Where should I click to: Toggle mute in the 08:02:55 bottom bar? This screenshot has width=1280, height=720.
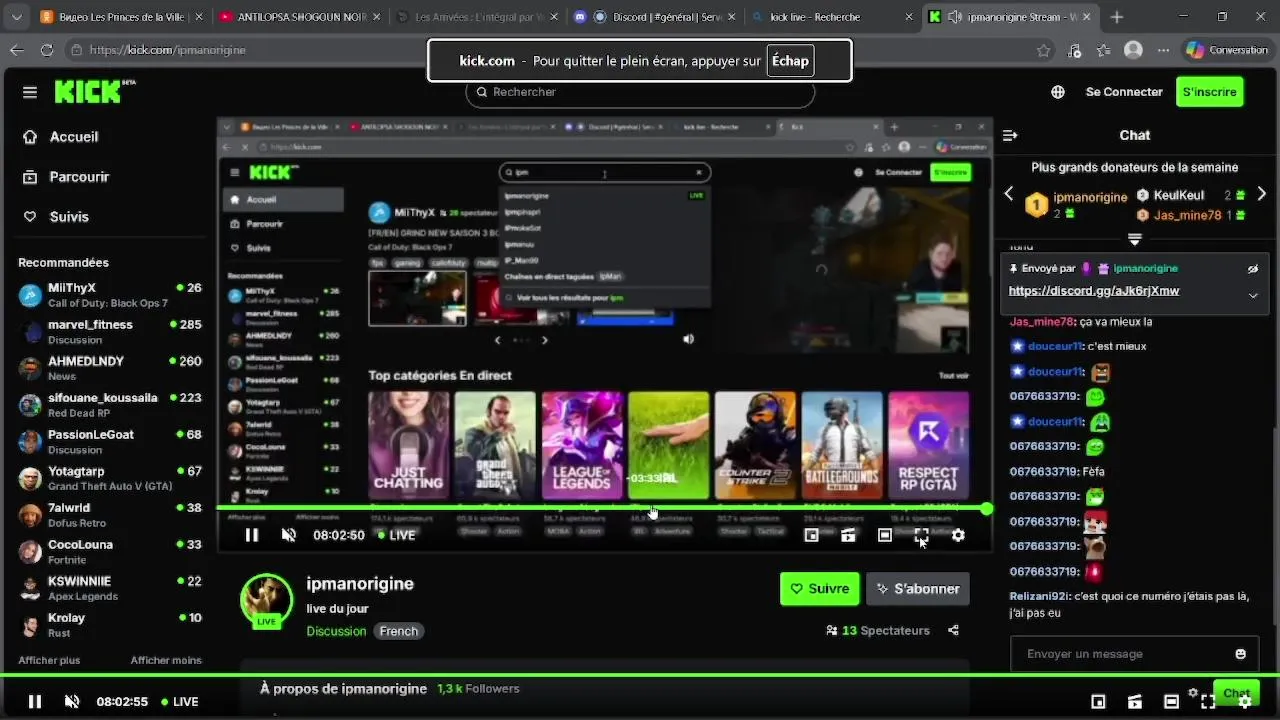tap(72, 702)
